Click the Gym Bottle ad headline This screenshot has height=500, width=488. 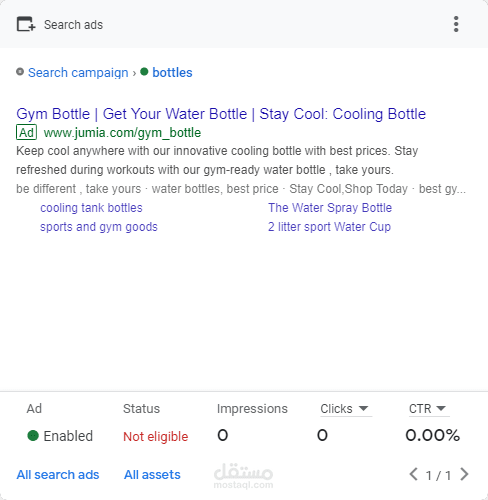point(221,114)
